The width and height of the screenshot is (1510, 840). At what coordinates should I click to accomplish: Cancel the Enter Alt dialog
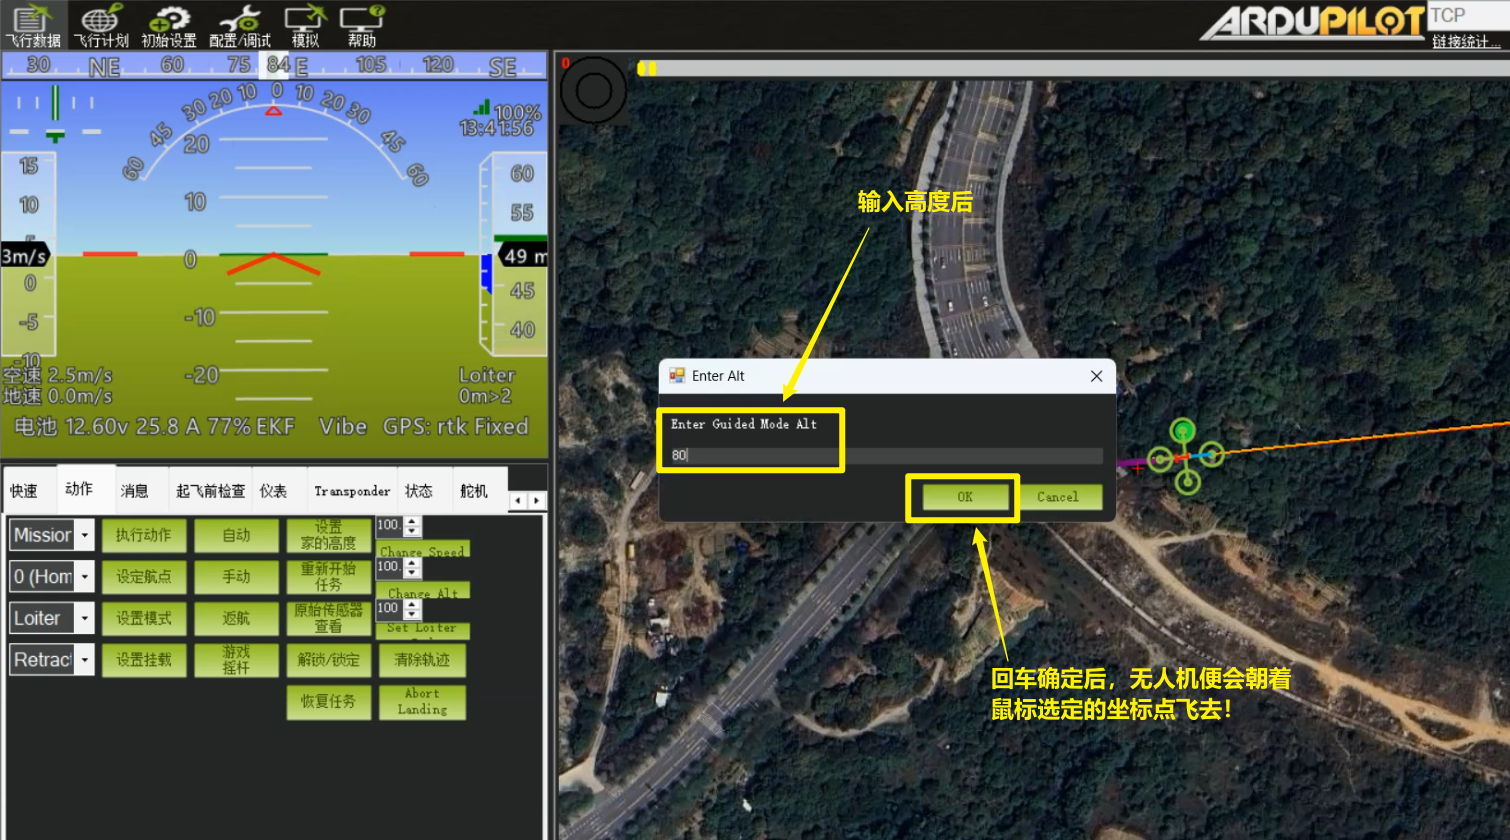coord(1057,497)
